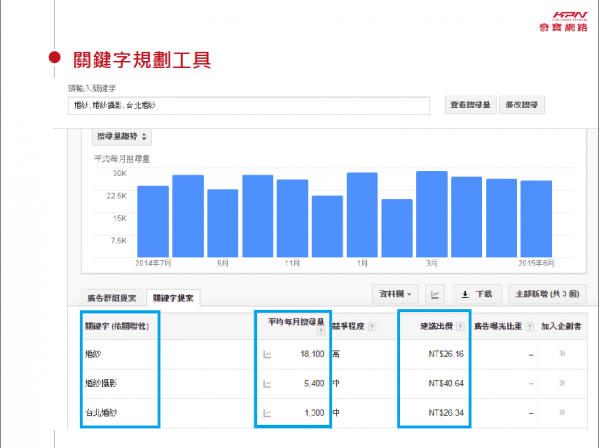Add 台北婚紗 row to plan arrow

(562, 412)
